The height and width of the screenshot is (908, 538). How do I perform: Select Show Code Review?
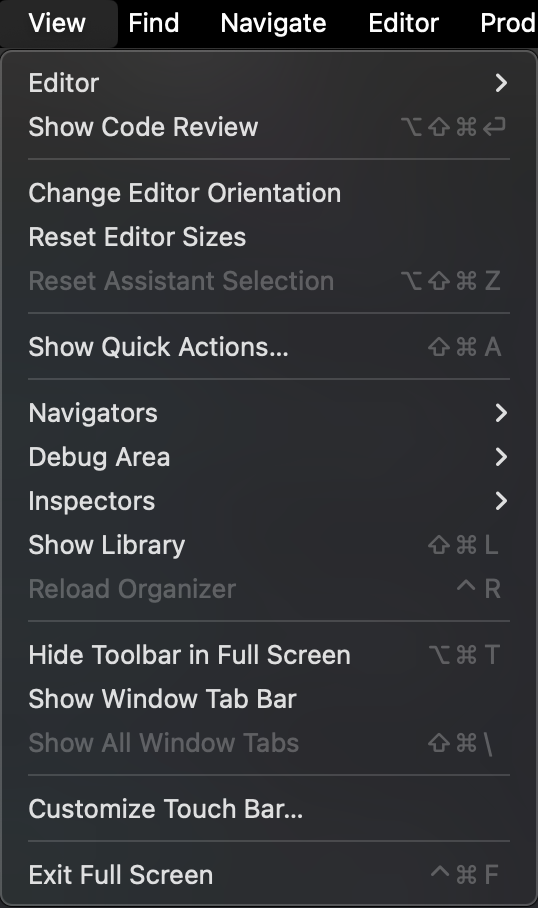[x=269, y=127]
